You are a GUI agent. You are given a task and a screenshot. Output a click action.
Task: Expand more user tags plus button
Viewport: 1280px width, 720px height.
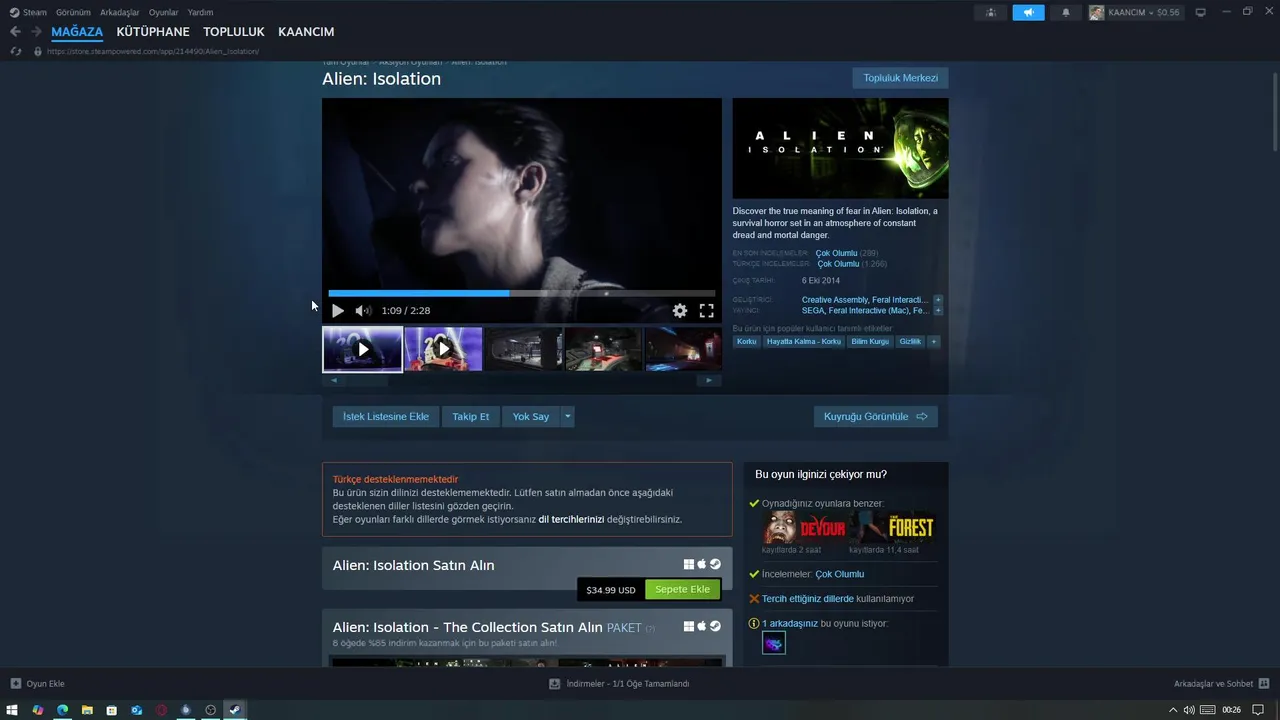934,342
